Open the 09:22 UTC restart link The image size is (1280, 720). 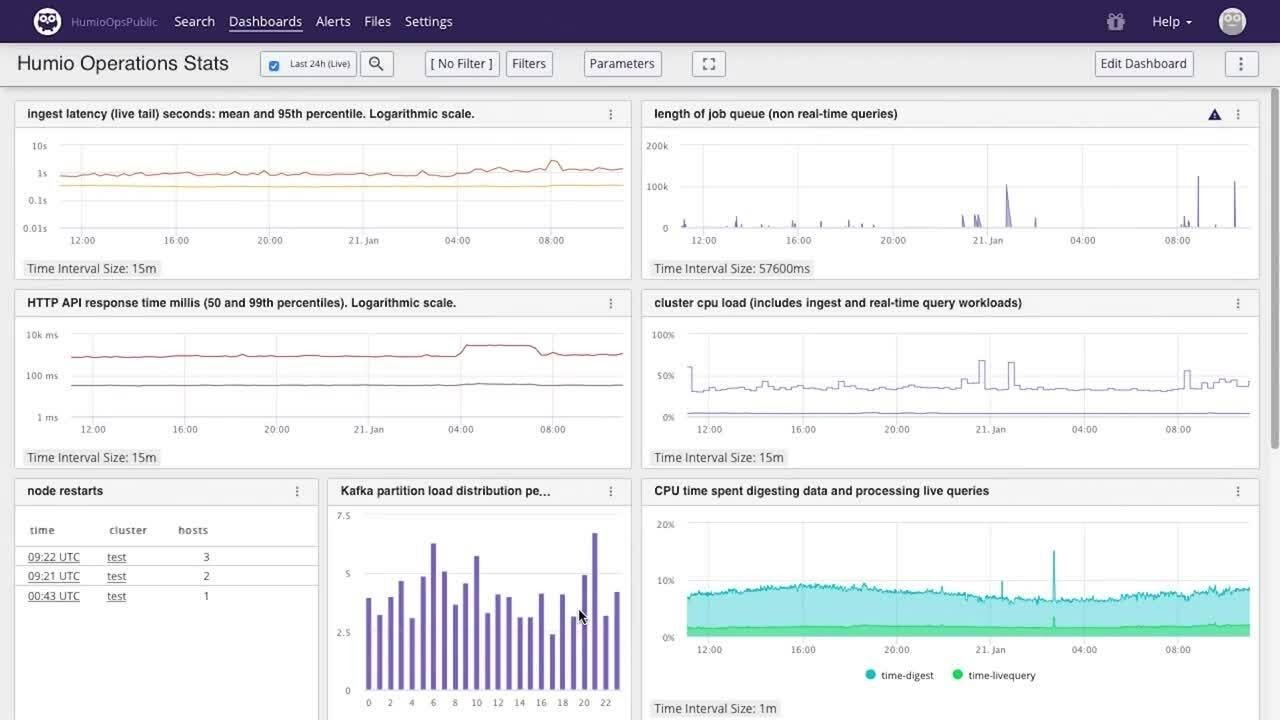pyautogui.click(x=54, y=557)
